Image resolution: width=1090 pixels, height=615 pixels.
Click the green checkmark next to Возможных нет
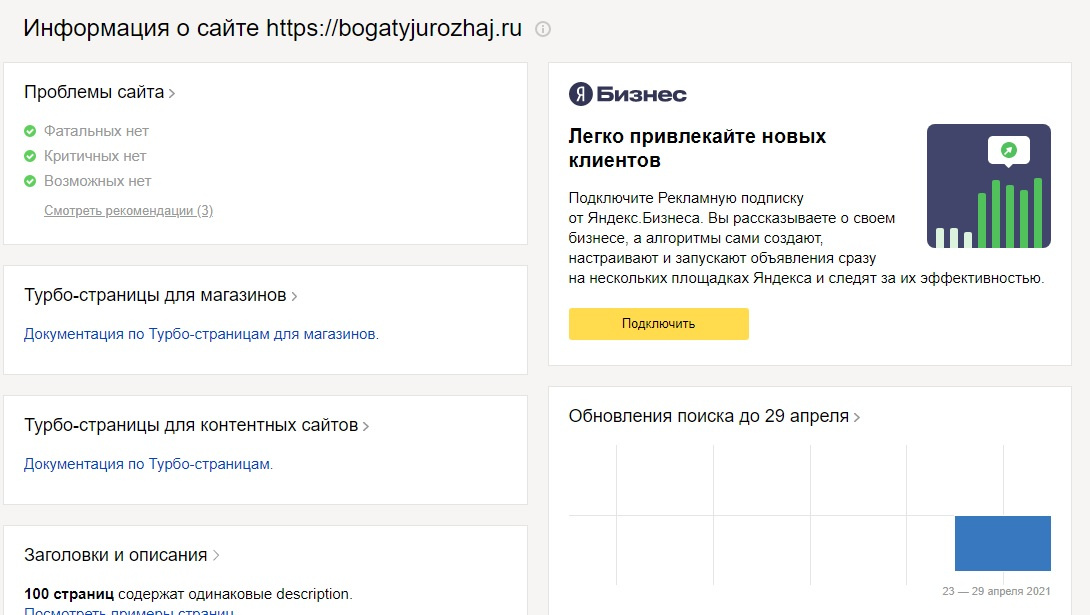pyautogui.click(x=30, y=181)
